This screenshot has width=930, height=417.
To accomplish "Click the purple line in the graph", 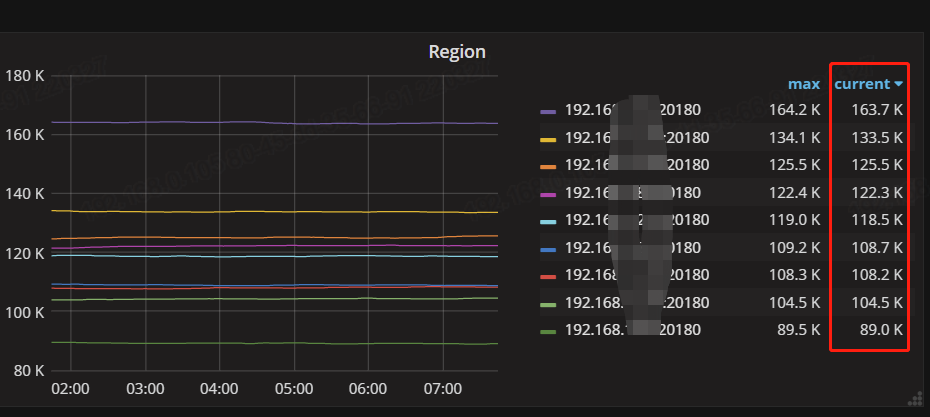I will point(273,123).
